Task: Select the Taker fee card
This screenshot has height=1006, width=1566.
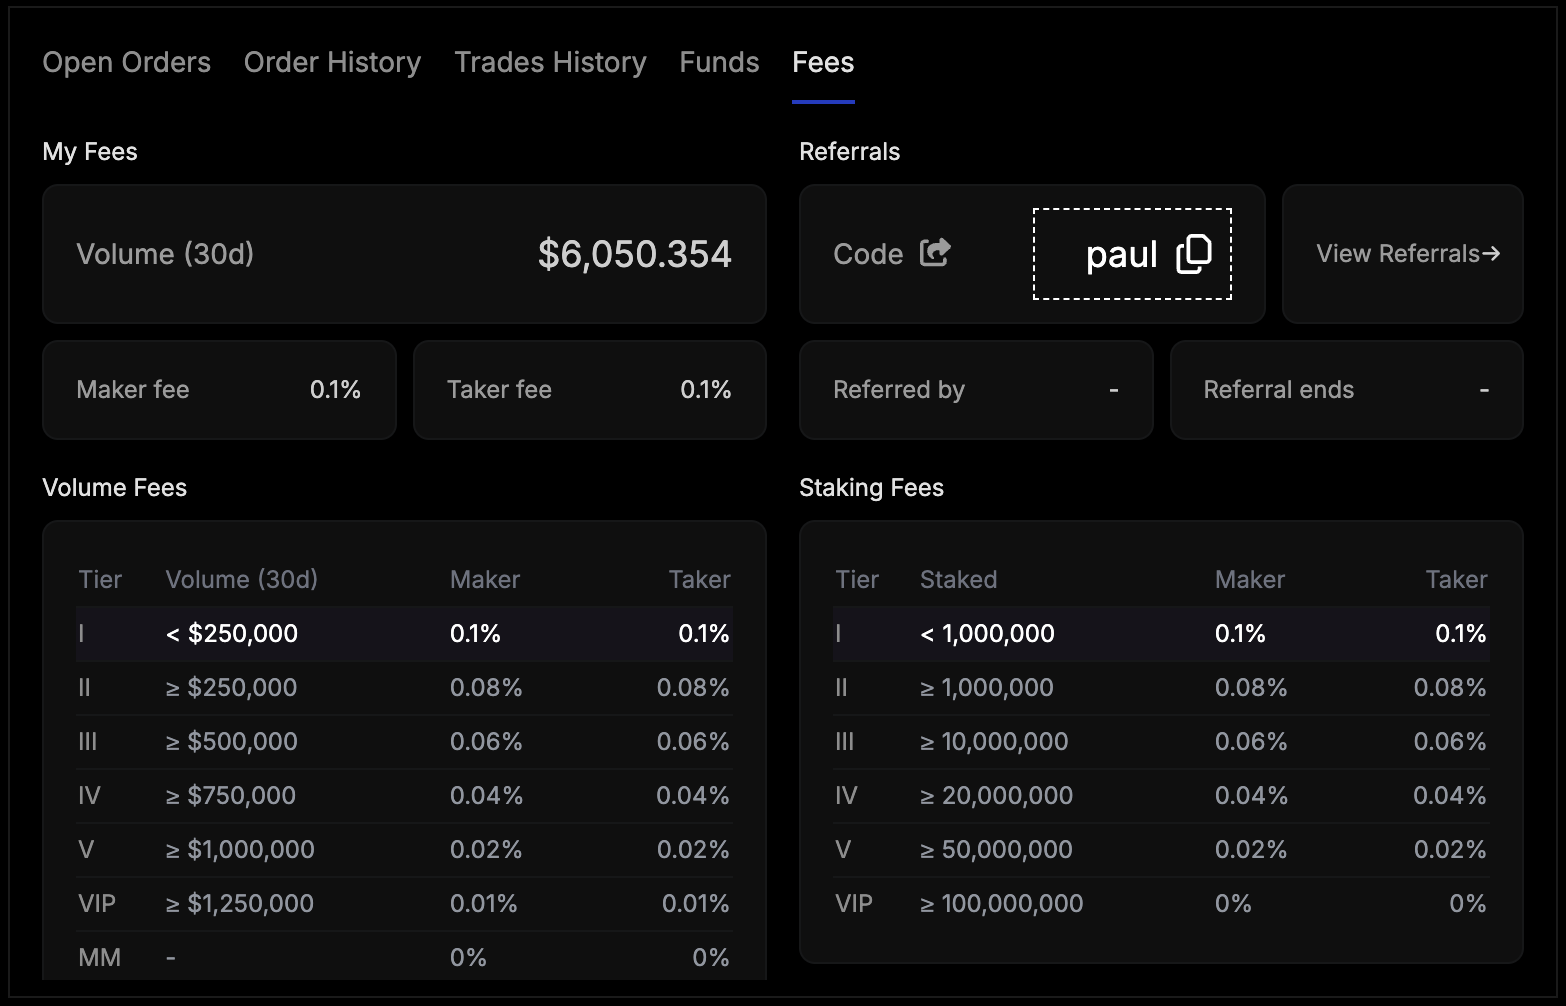Action: point(589,390)
